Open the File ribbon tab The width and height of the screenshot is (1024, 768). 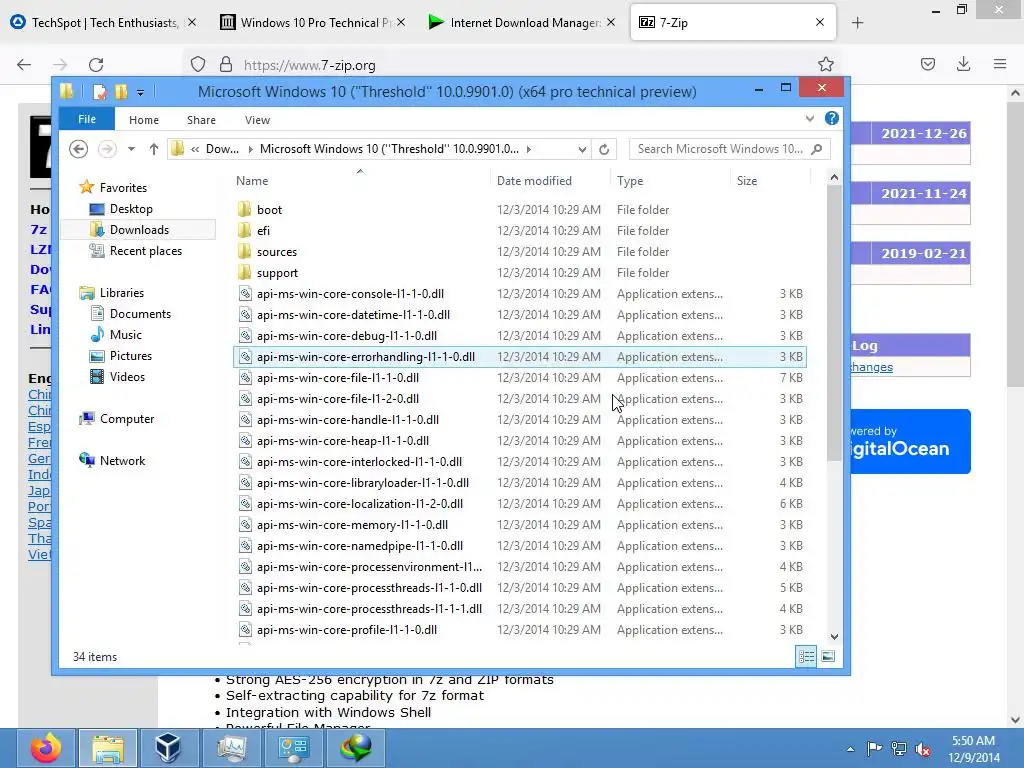(87, 119)
